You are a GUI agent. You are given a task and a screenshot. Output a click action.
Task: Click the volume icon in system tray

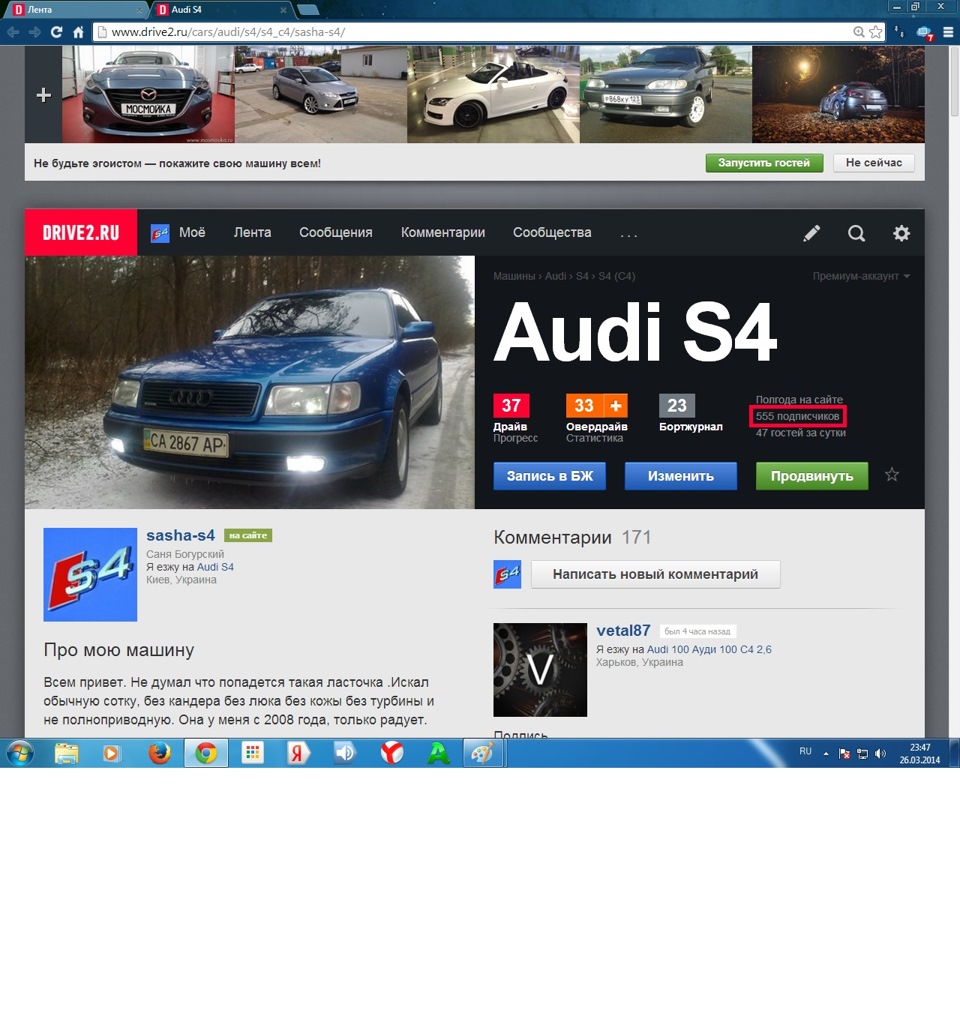pyautogui.click(x=880, y=754)
